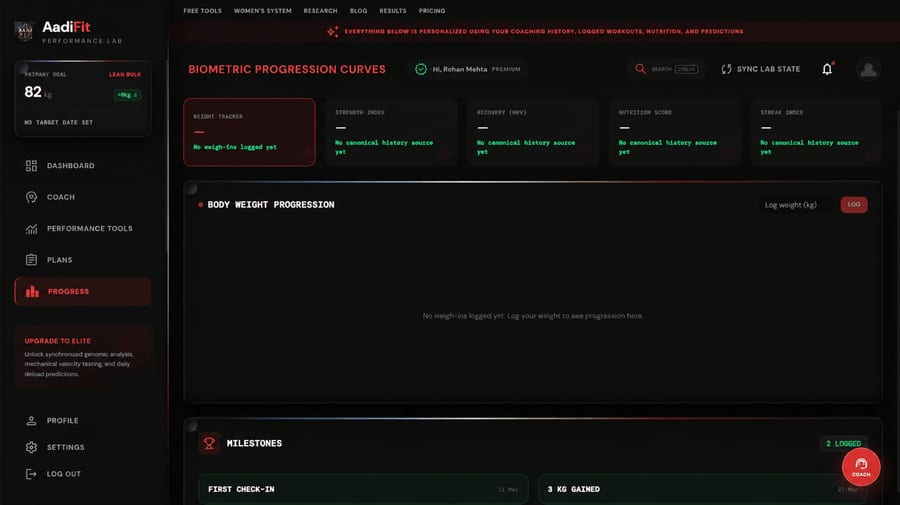Click the Progress bar-chart icon
900x505 pixels.
pos(32,292)
